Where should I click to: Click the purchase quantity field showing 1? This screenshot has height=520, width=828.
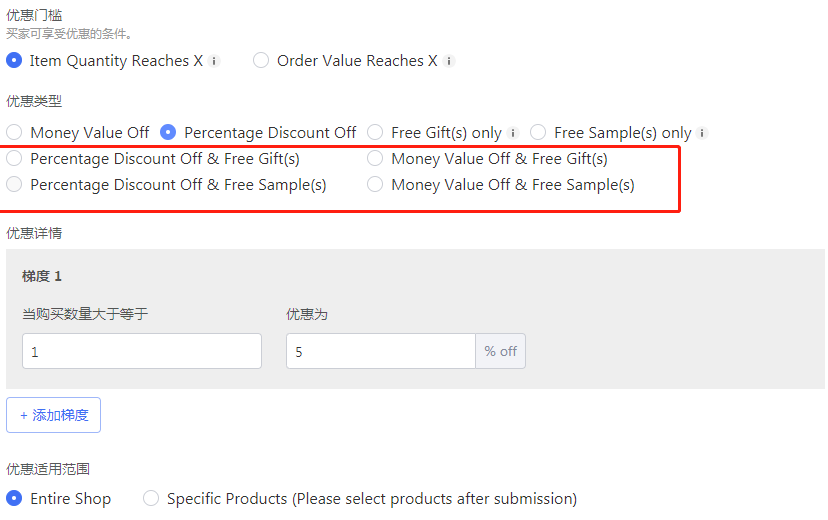pos(142,351)
